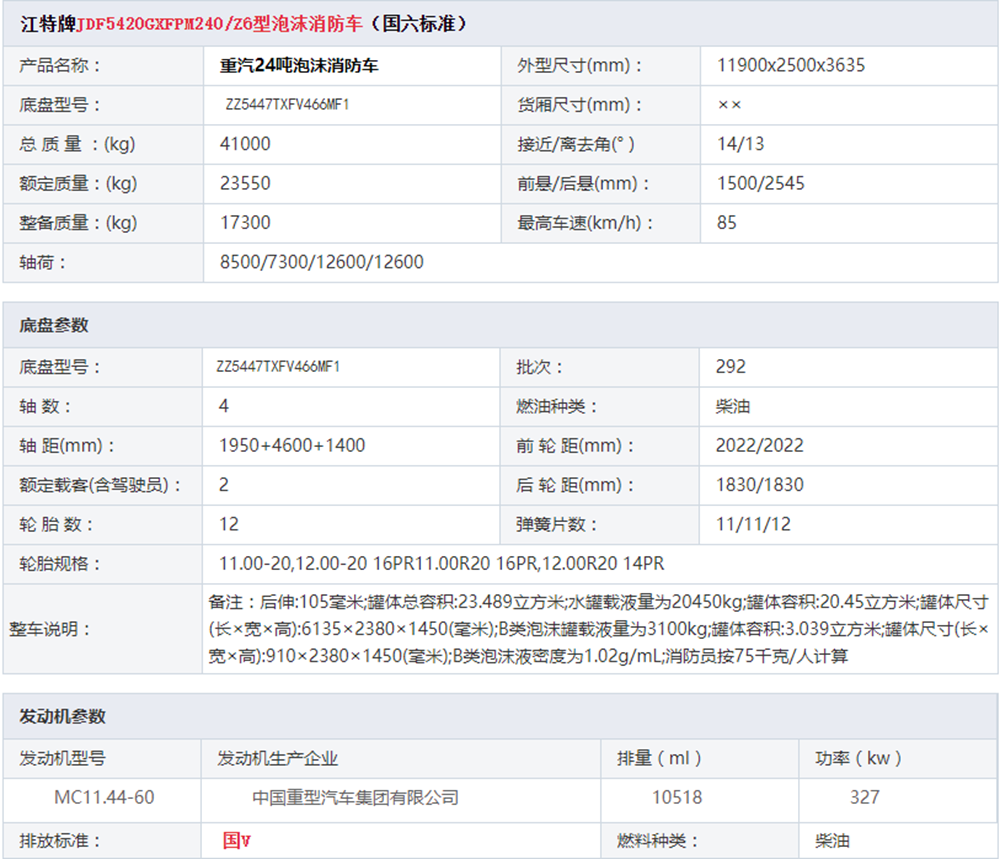Click approach/departure angle value 14/13

(740, 144)
